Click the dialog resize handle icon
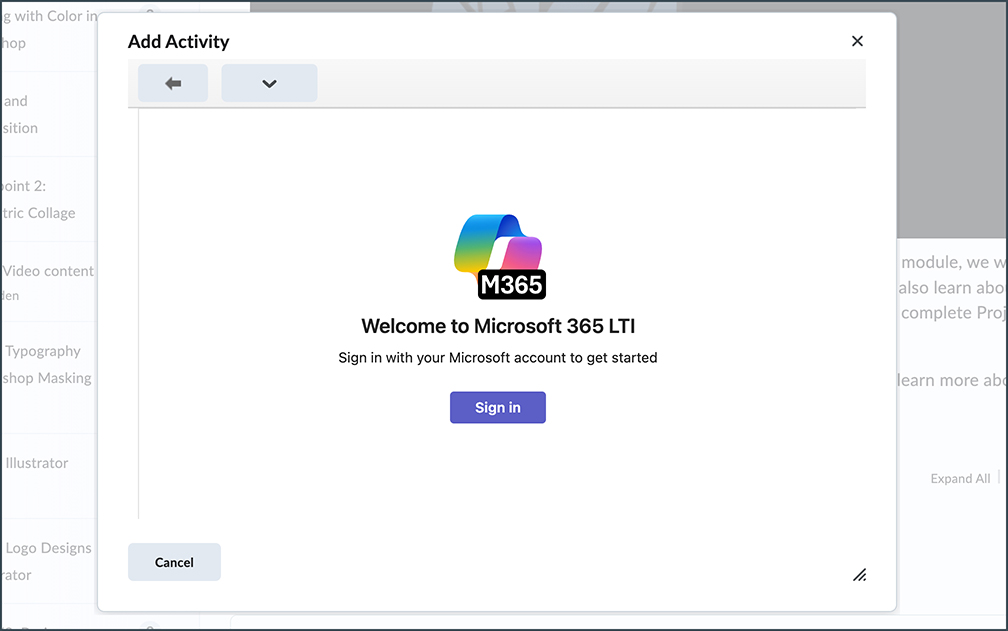 pyautogui.click(x=860, y=575)
